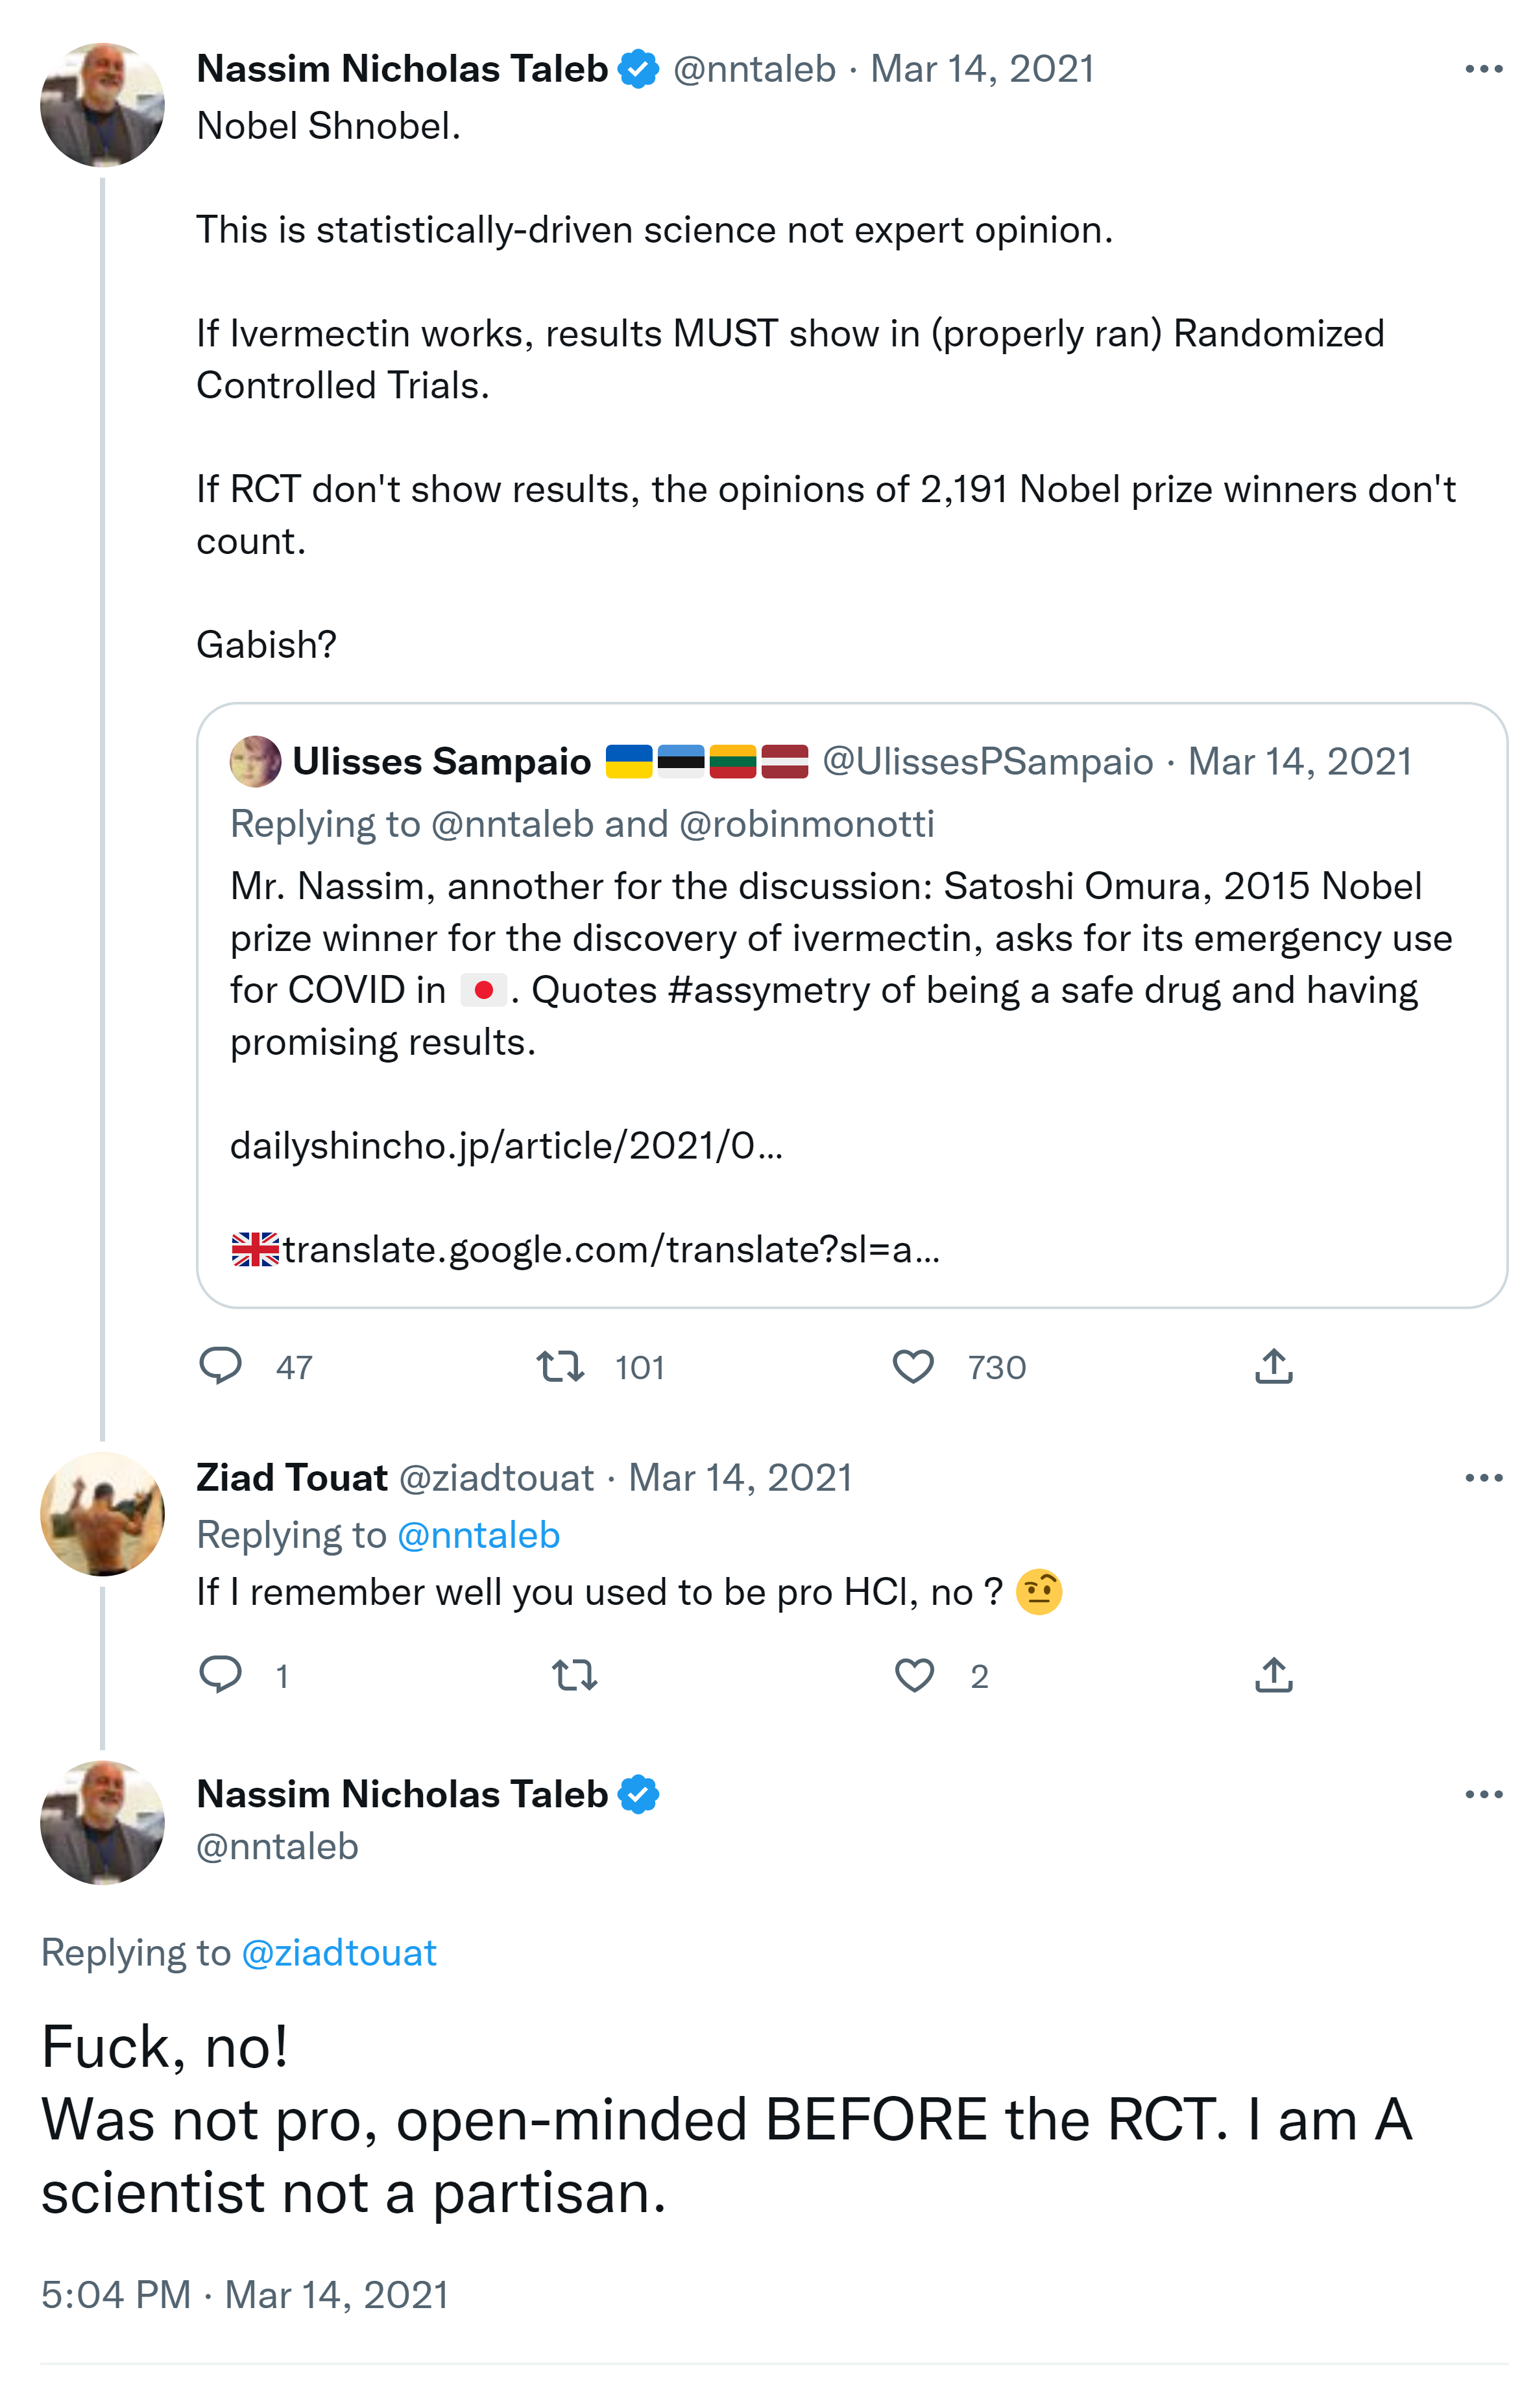The image size is (1533, 2408).
Task: Like the tweet with 730 likes
Action: point(913,1366)
